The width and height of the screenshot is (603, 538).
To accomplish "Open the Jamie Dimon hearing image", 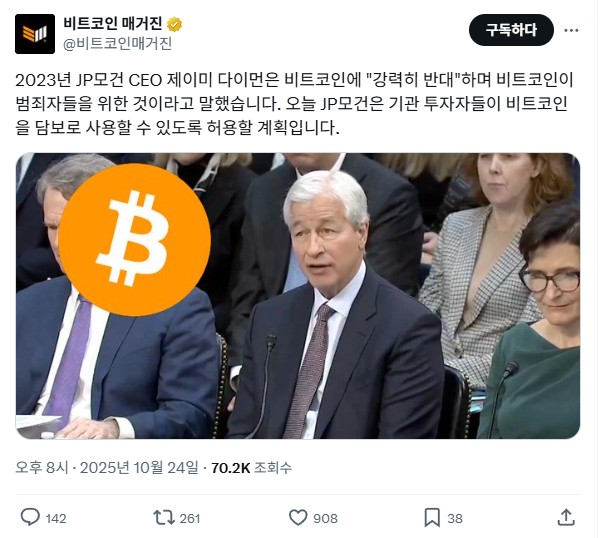I will coord(298,296).
